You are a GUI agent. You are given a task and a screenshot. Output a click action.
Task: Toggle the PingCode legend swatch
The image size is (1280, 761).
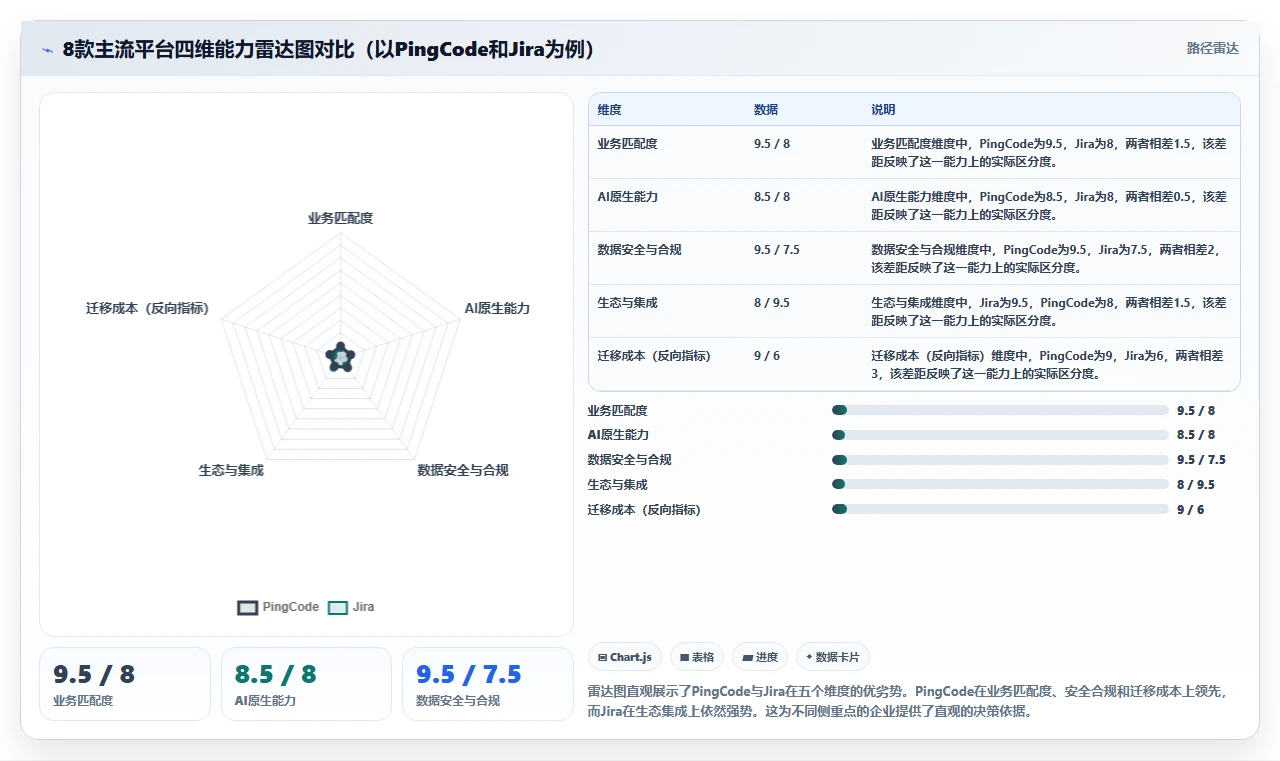[x=247, y=607]
